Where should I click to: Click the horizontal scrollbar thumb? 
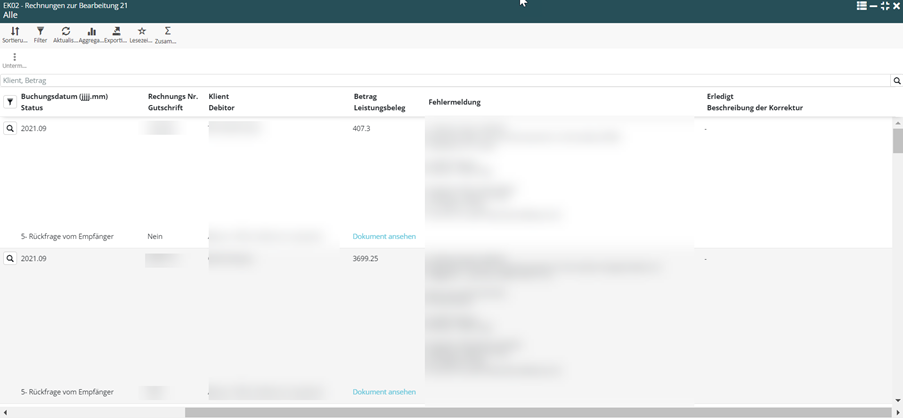(x=537, y=412)
